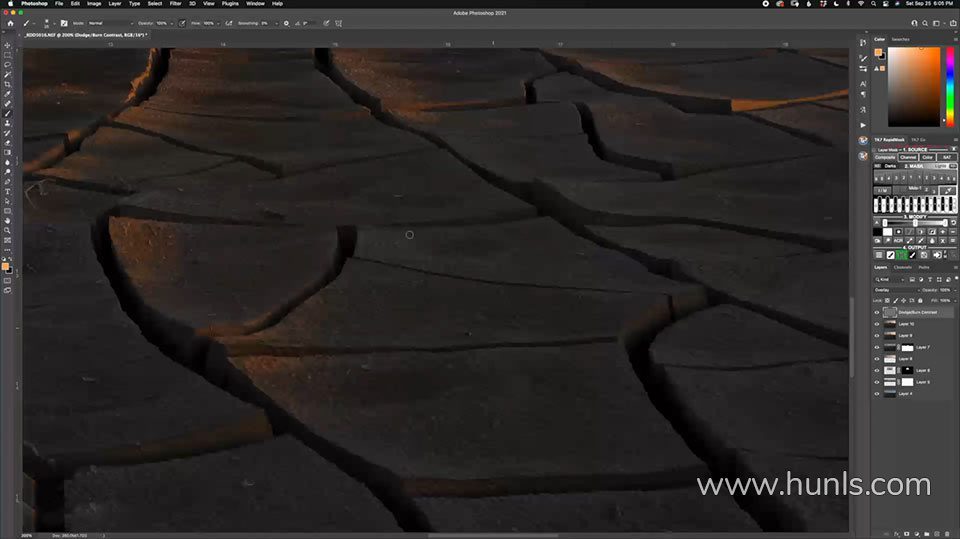Open the layer filter Kind dropdown
Viewport: 960px width, 539px height.
tap(890, 279)
